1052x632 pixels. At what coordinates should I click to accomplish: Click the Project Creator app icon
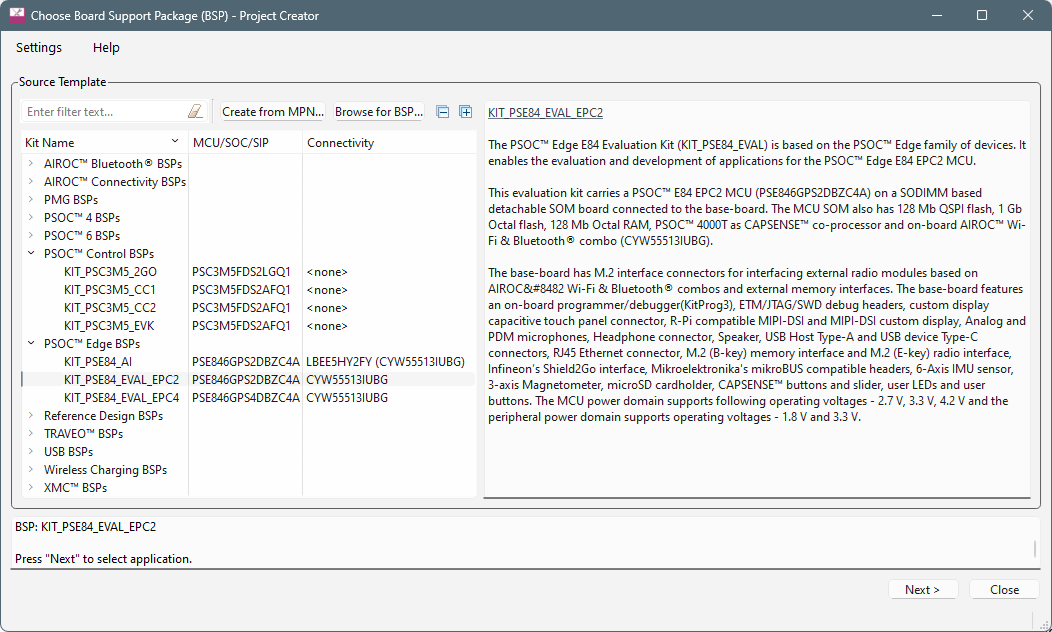16,16
